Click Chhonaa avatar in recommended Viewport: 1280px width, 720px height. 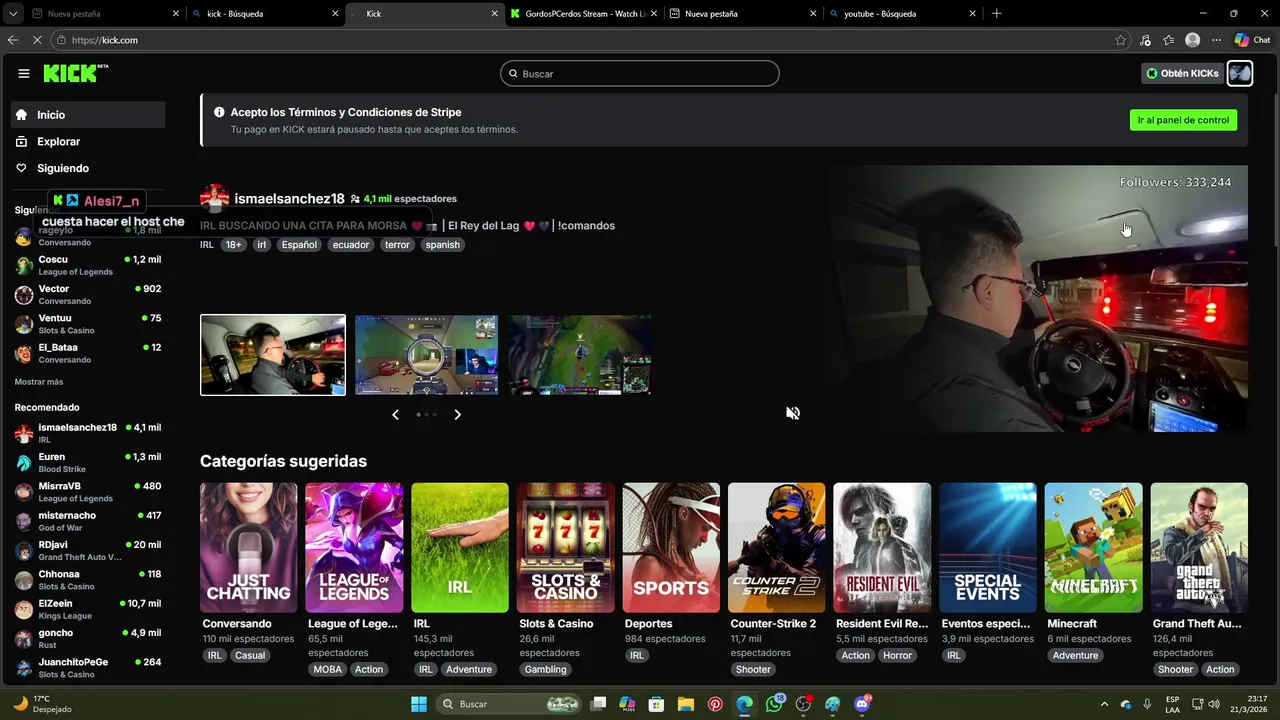click(24, 580)
